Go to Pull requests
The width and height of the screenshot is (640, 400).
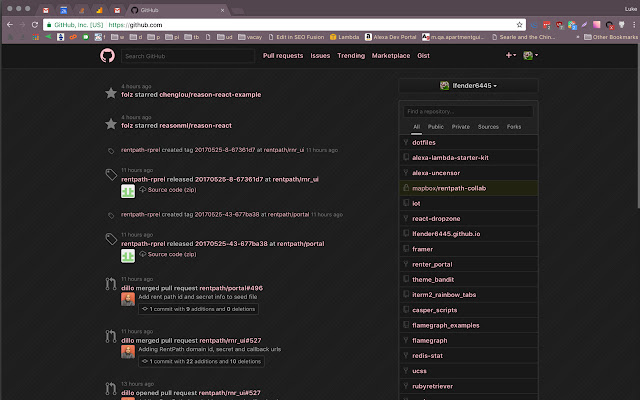(x=283, y=56)
